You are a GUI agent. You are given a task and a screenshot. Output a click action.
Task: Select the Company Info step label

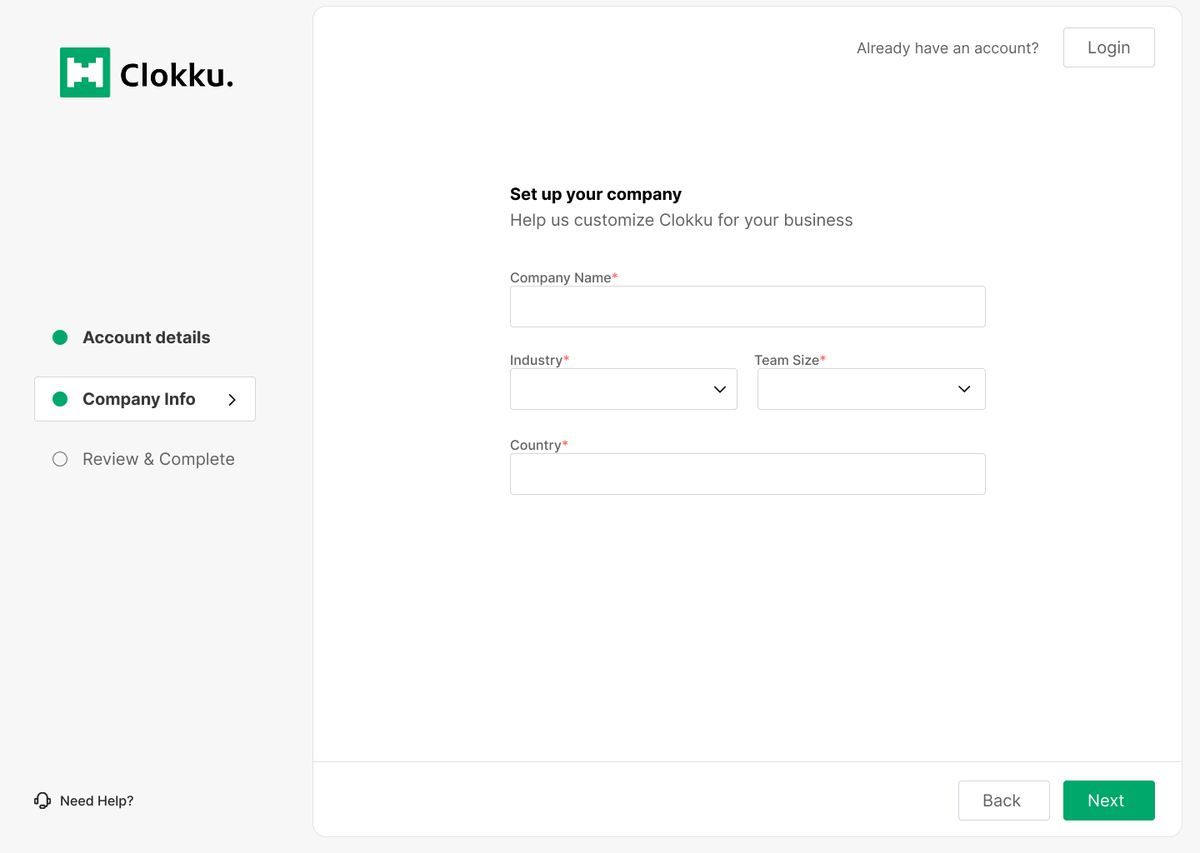click(139, 399)
